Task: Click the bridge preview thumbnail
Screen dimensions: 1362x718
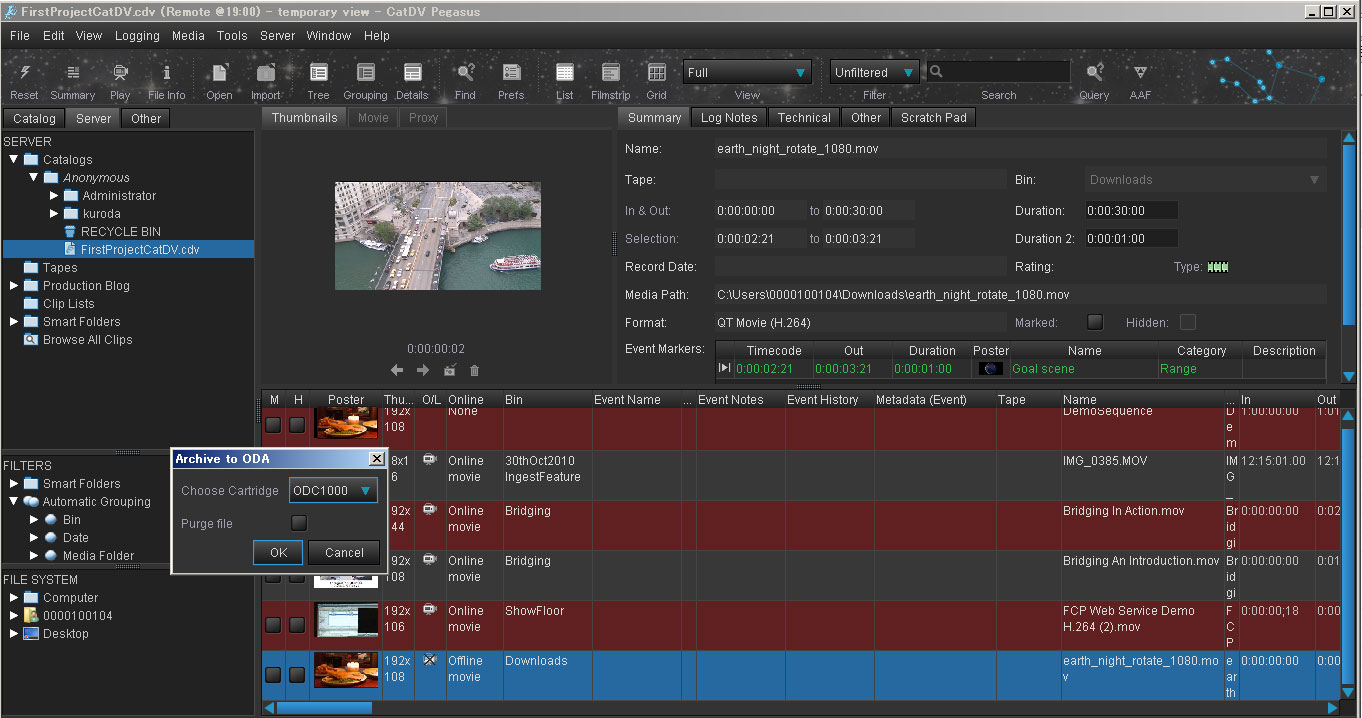Action: [438, 235]
